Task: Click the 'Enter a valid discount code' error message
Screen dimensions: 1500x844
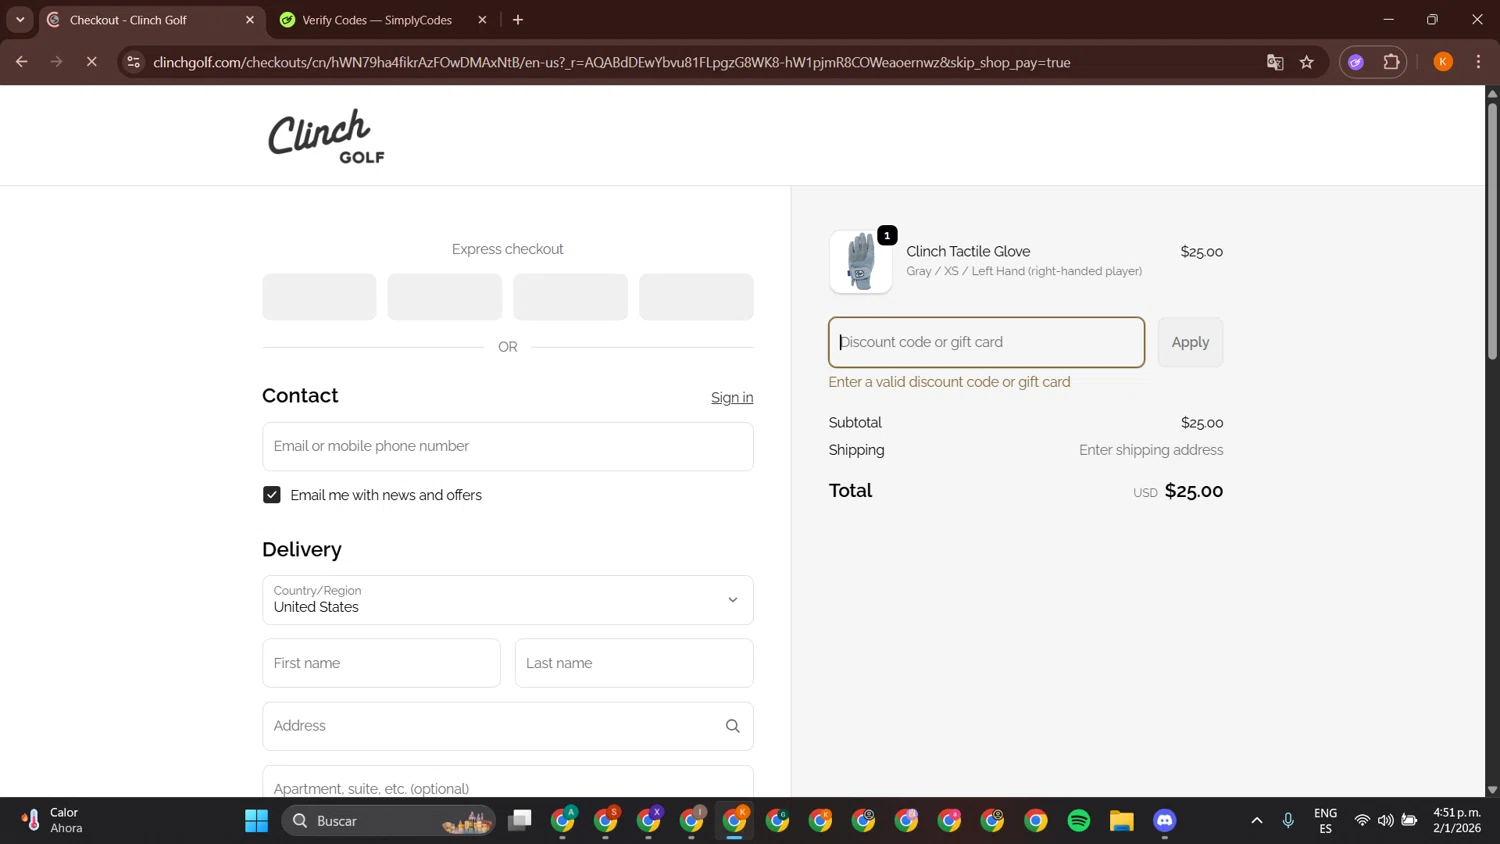Action: tap(949, 382)
